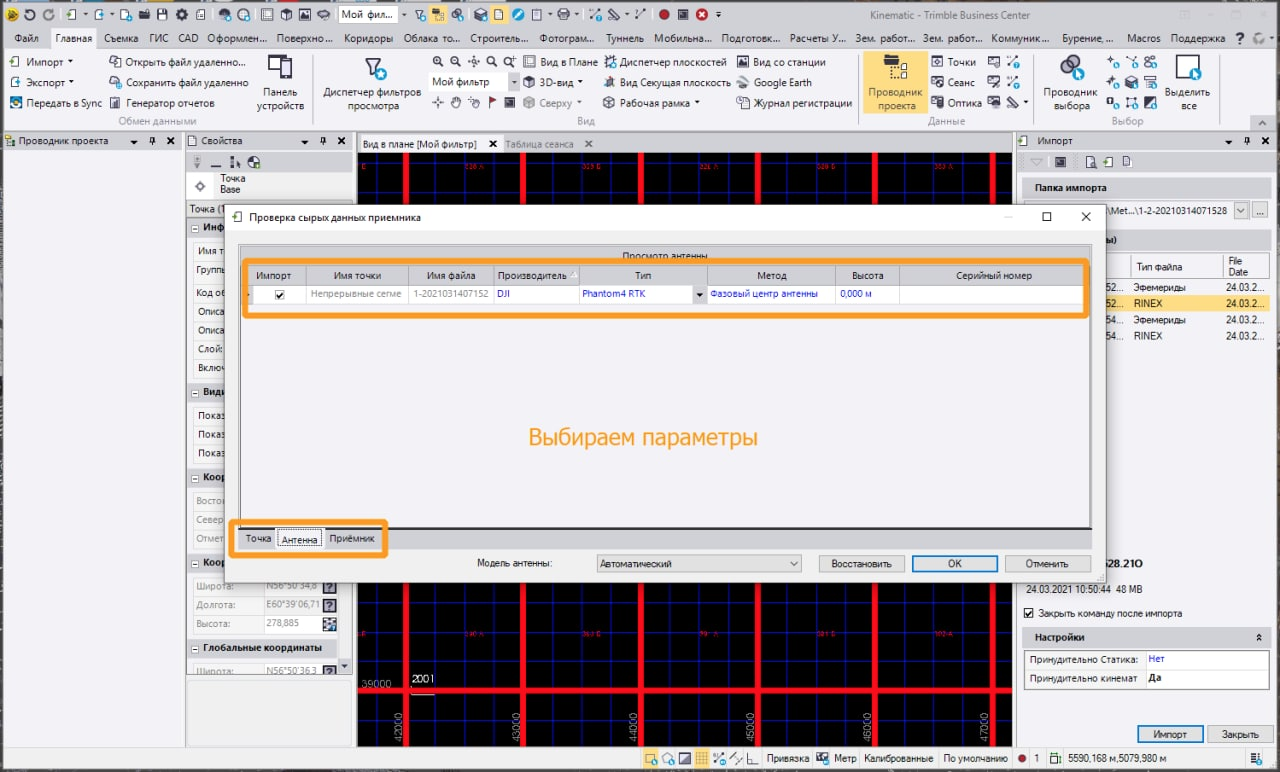1280x772 pixels.
Task: Click the Properties panel scrollbar down arrow
Action: pos(345,666)
